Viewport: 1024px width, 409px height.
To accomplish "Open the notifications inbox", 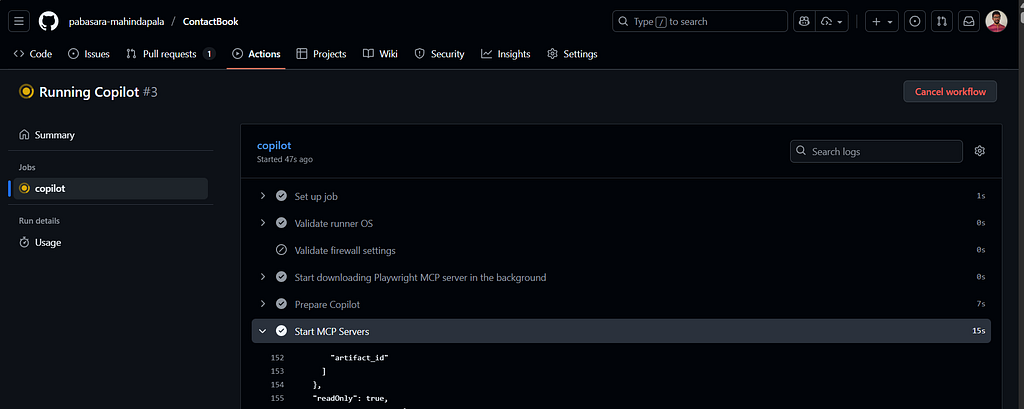I will click(968, 21).
